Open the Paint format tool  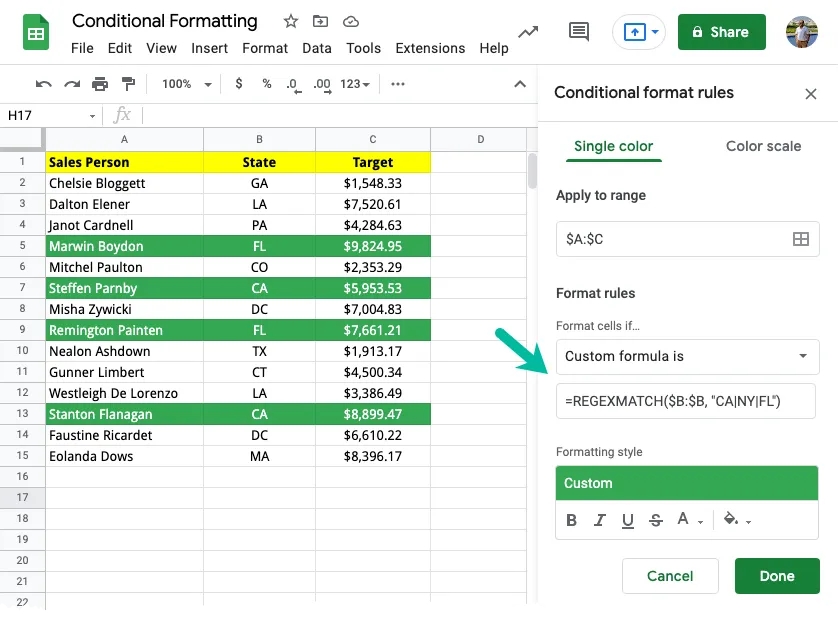[127, 84]
